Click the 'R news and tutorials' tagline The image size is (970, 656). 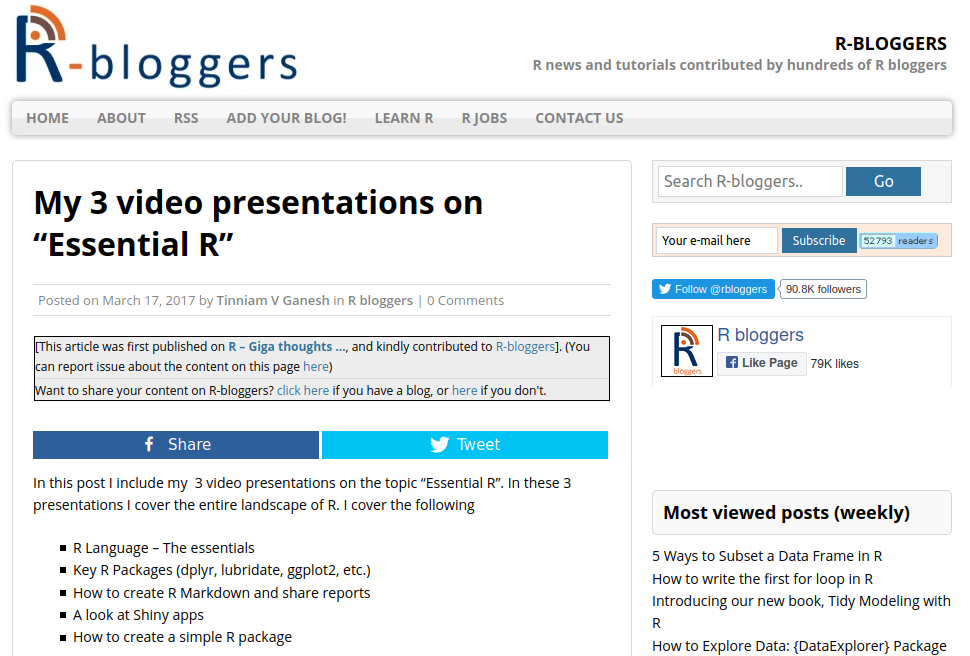pos(739,65)
